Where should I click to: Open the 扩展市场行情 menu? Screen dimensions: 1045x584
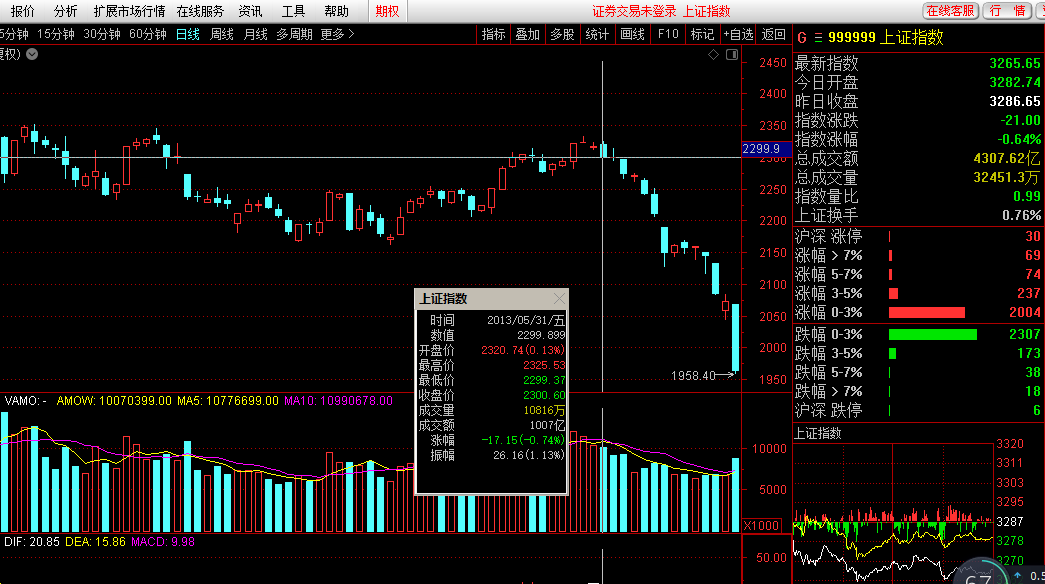129,11
